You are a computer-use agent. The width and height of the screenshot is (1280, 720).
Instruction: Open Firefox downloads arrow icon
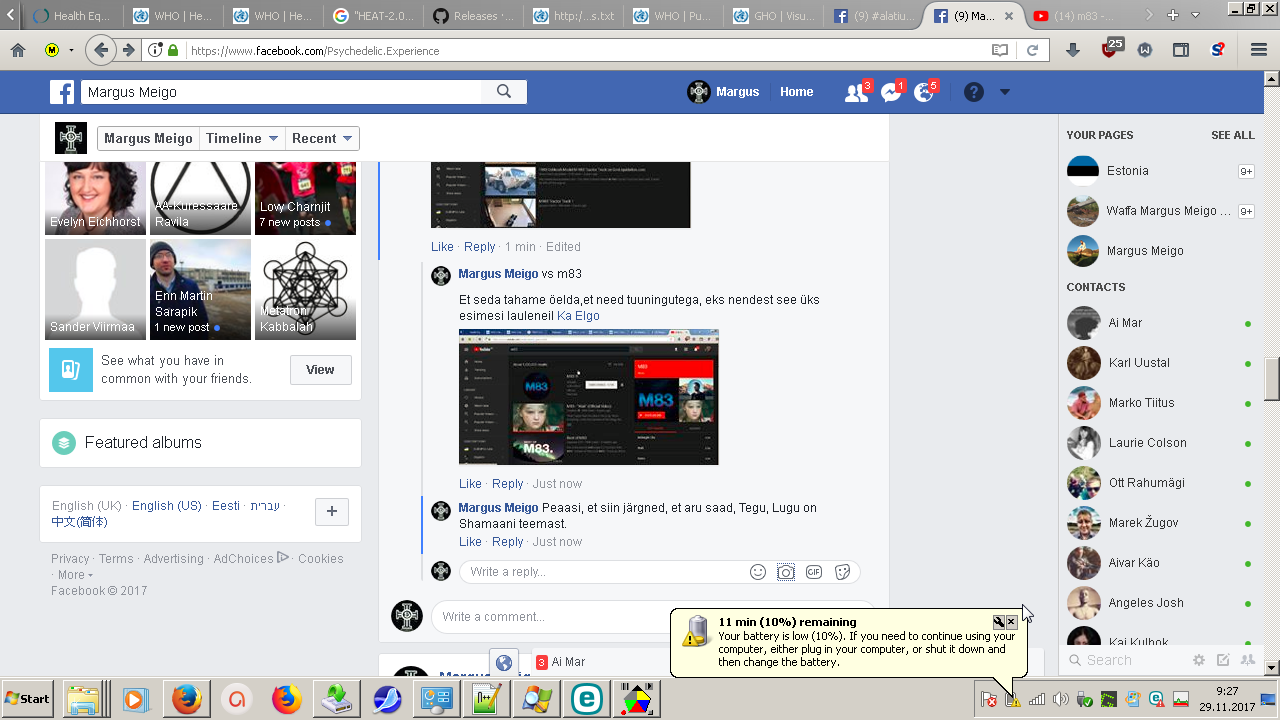1073,50
